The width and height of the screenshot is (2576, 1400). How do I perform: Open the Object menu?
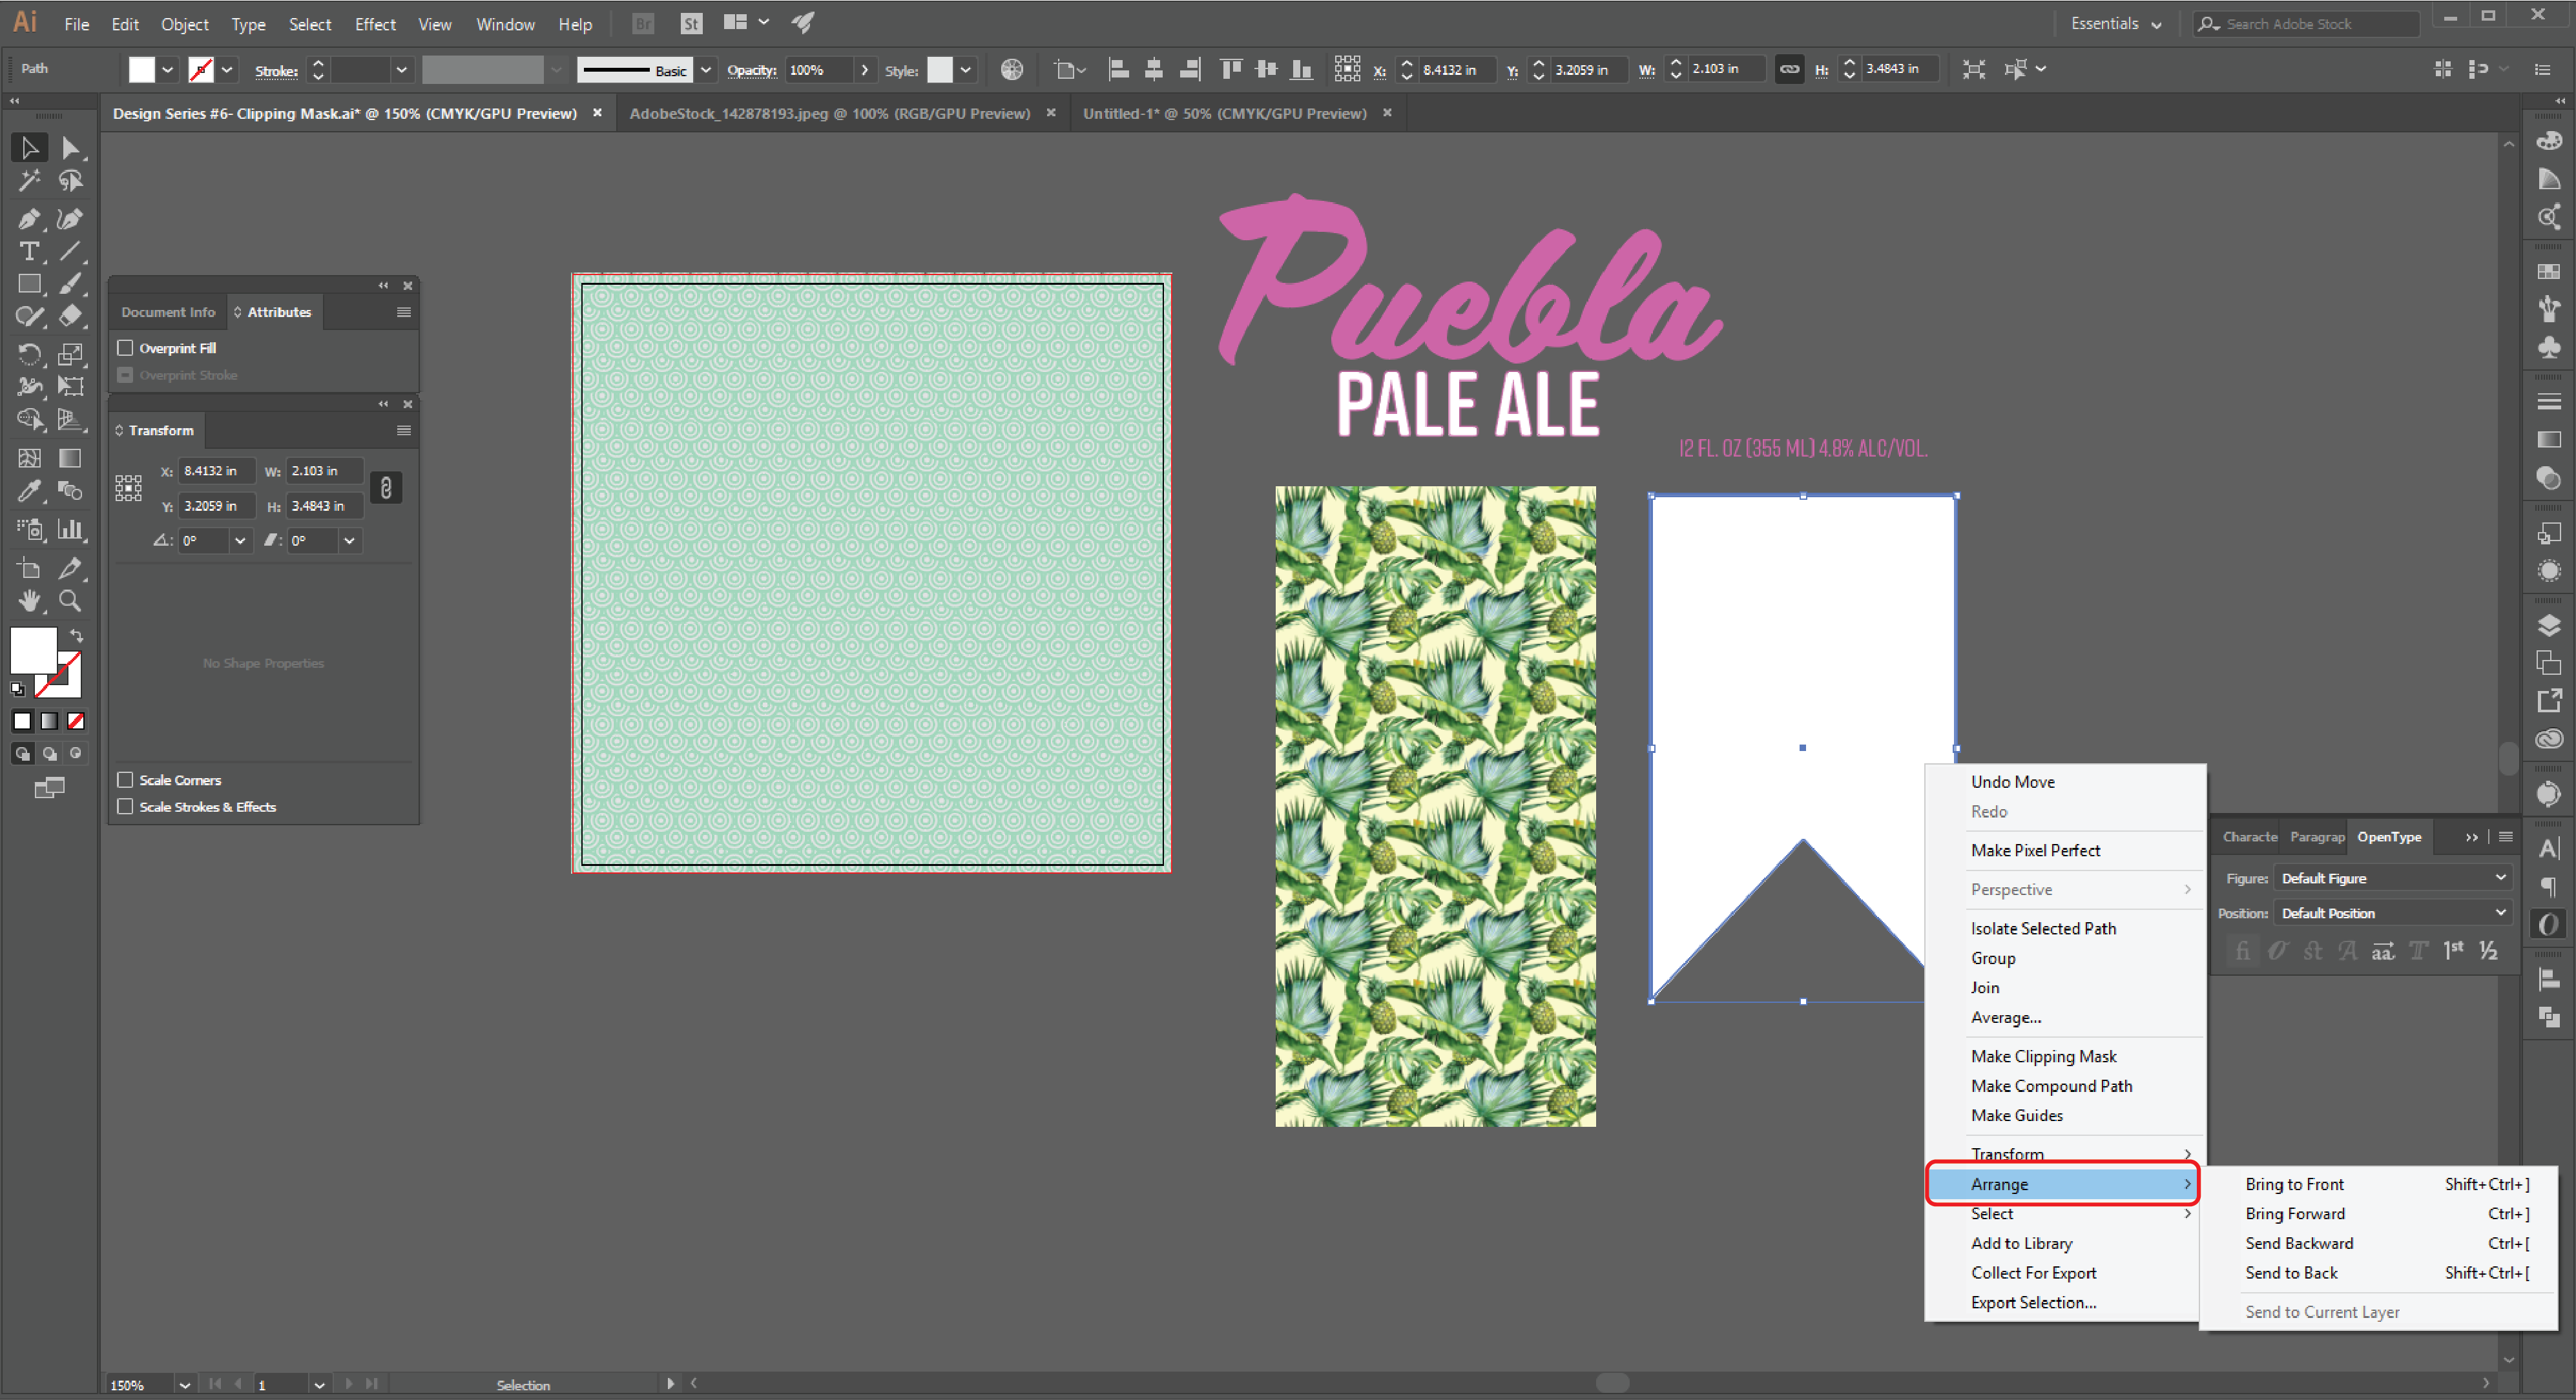[x=185, y=24]
